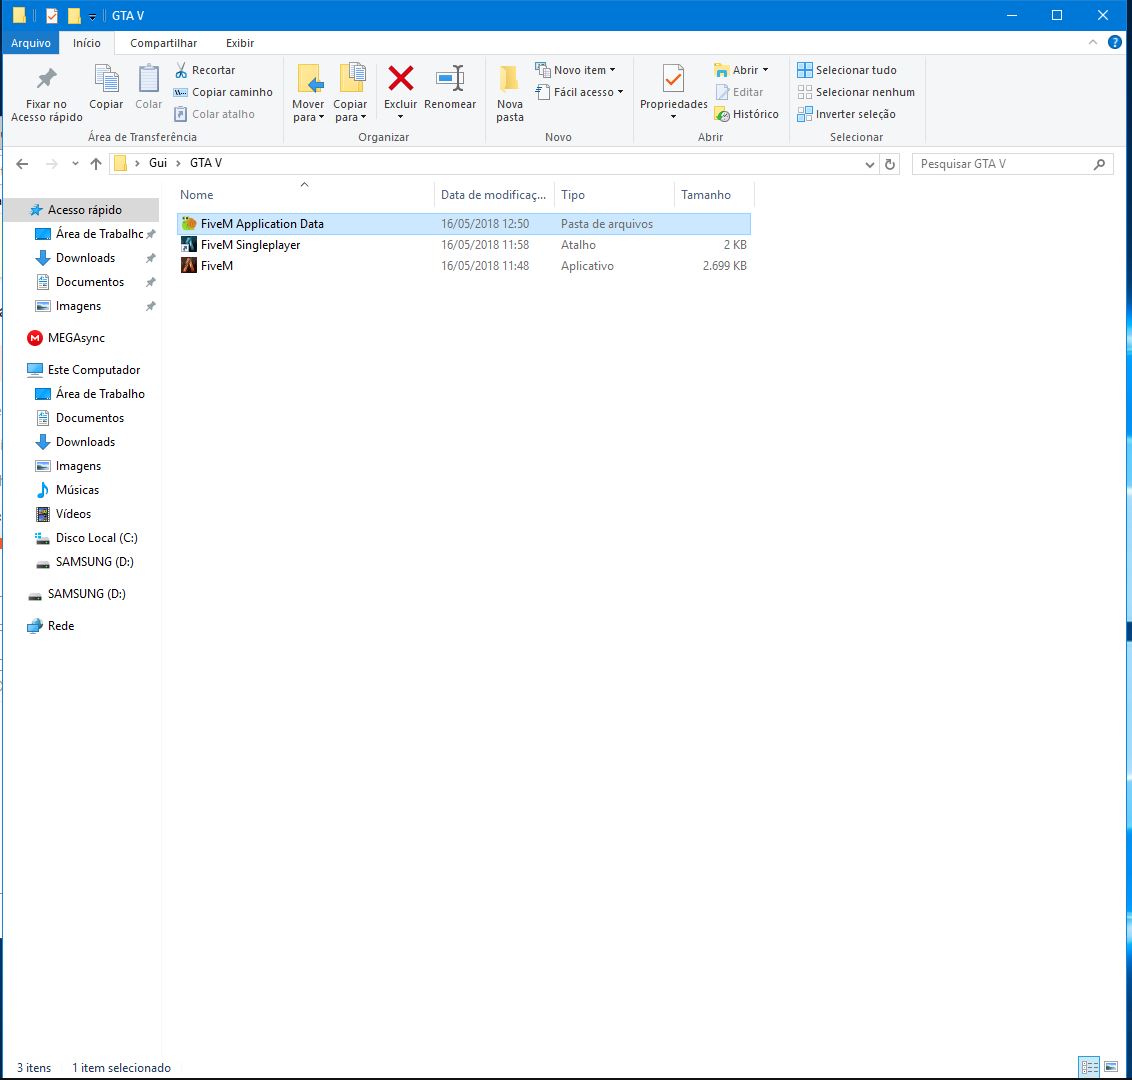Open Quick Access Toolbar customize arrow
The width and height of the screenshot is (1132, 1080).
click(92, 16)
